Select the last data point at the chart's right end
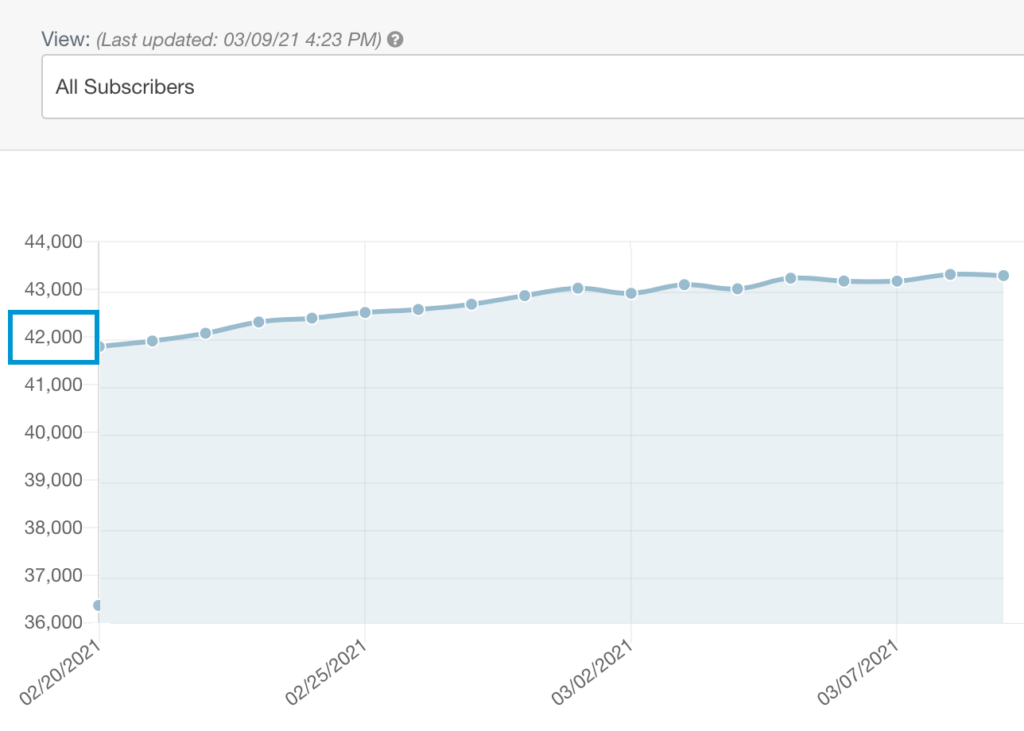The image size is (1024, 731). (1004, 276)
